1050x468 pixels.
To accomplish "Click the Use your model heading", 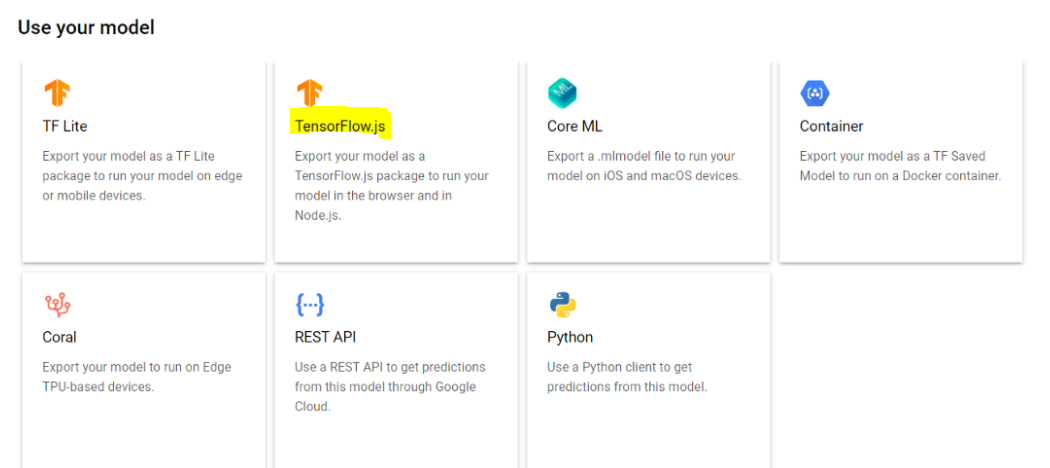I will [x=86, y=28].
